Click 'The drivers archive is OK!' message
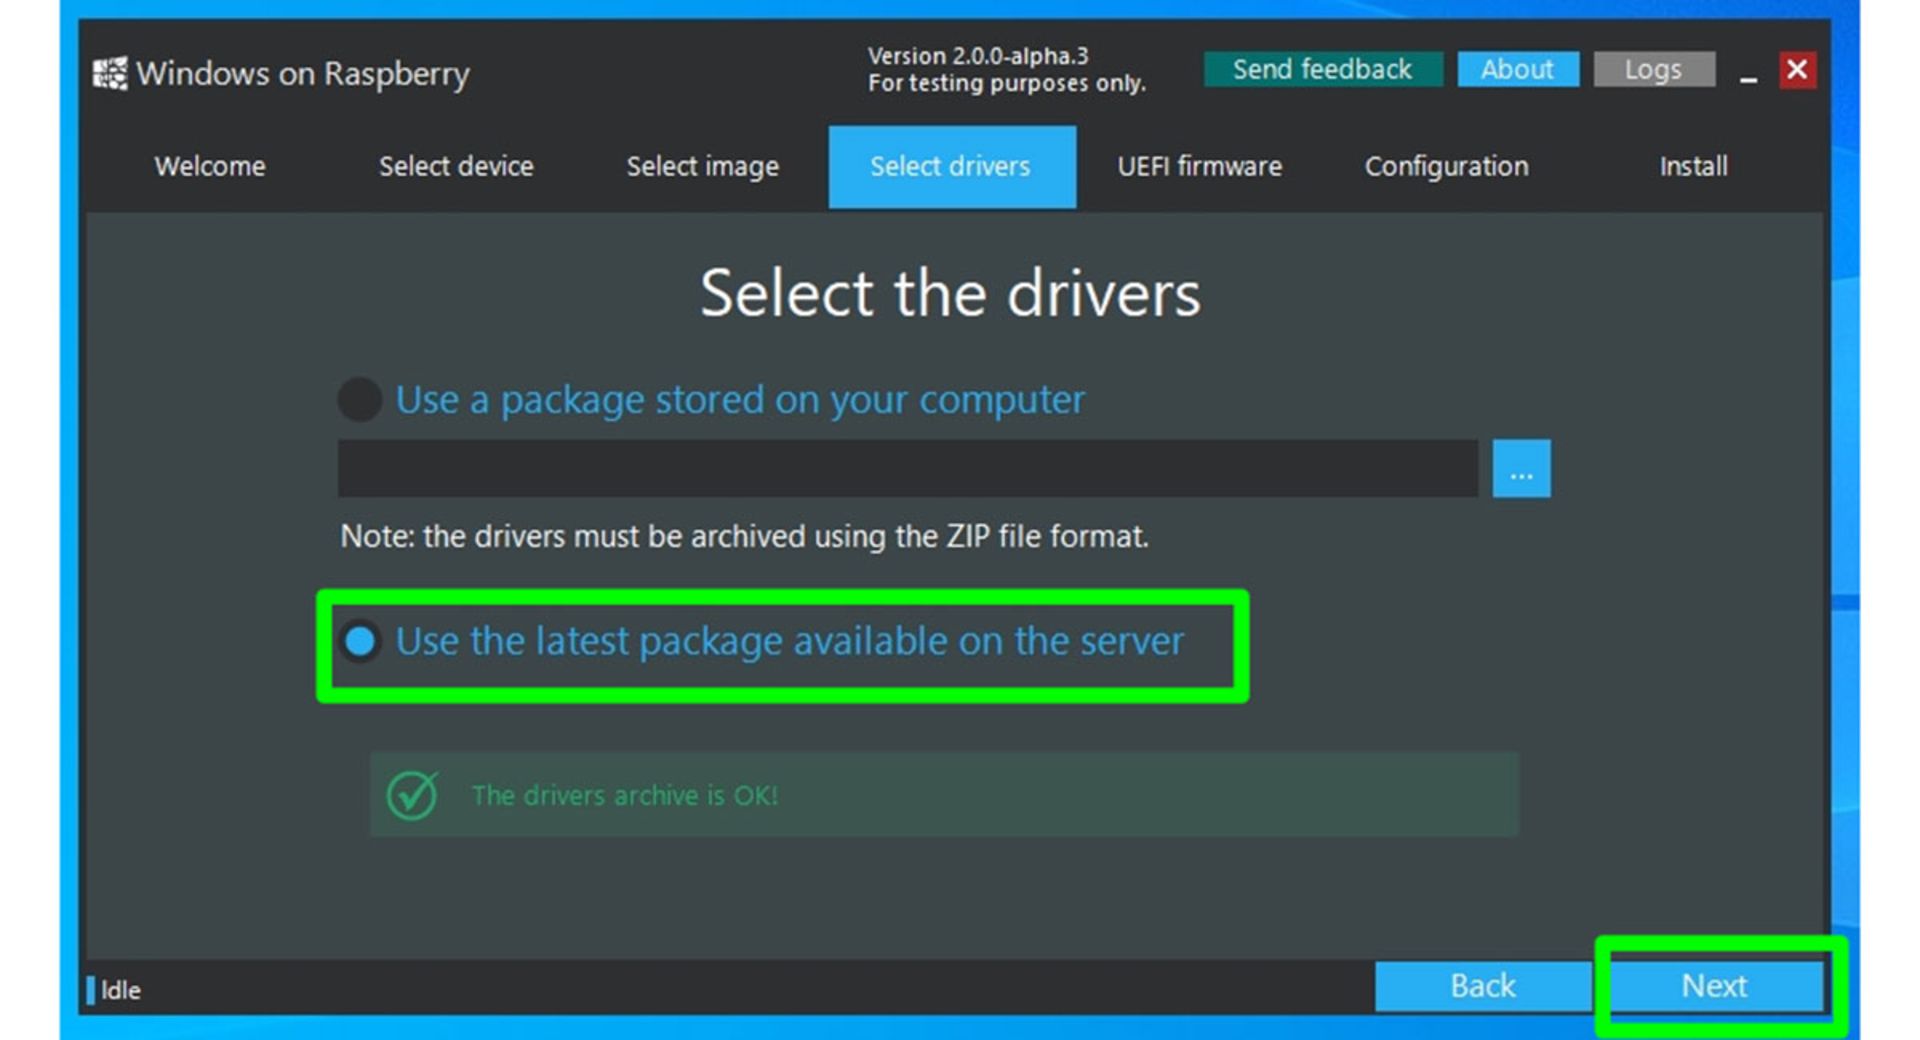 click(625, 795)
